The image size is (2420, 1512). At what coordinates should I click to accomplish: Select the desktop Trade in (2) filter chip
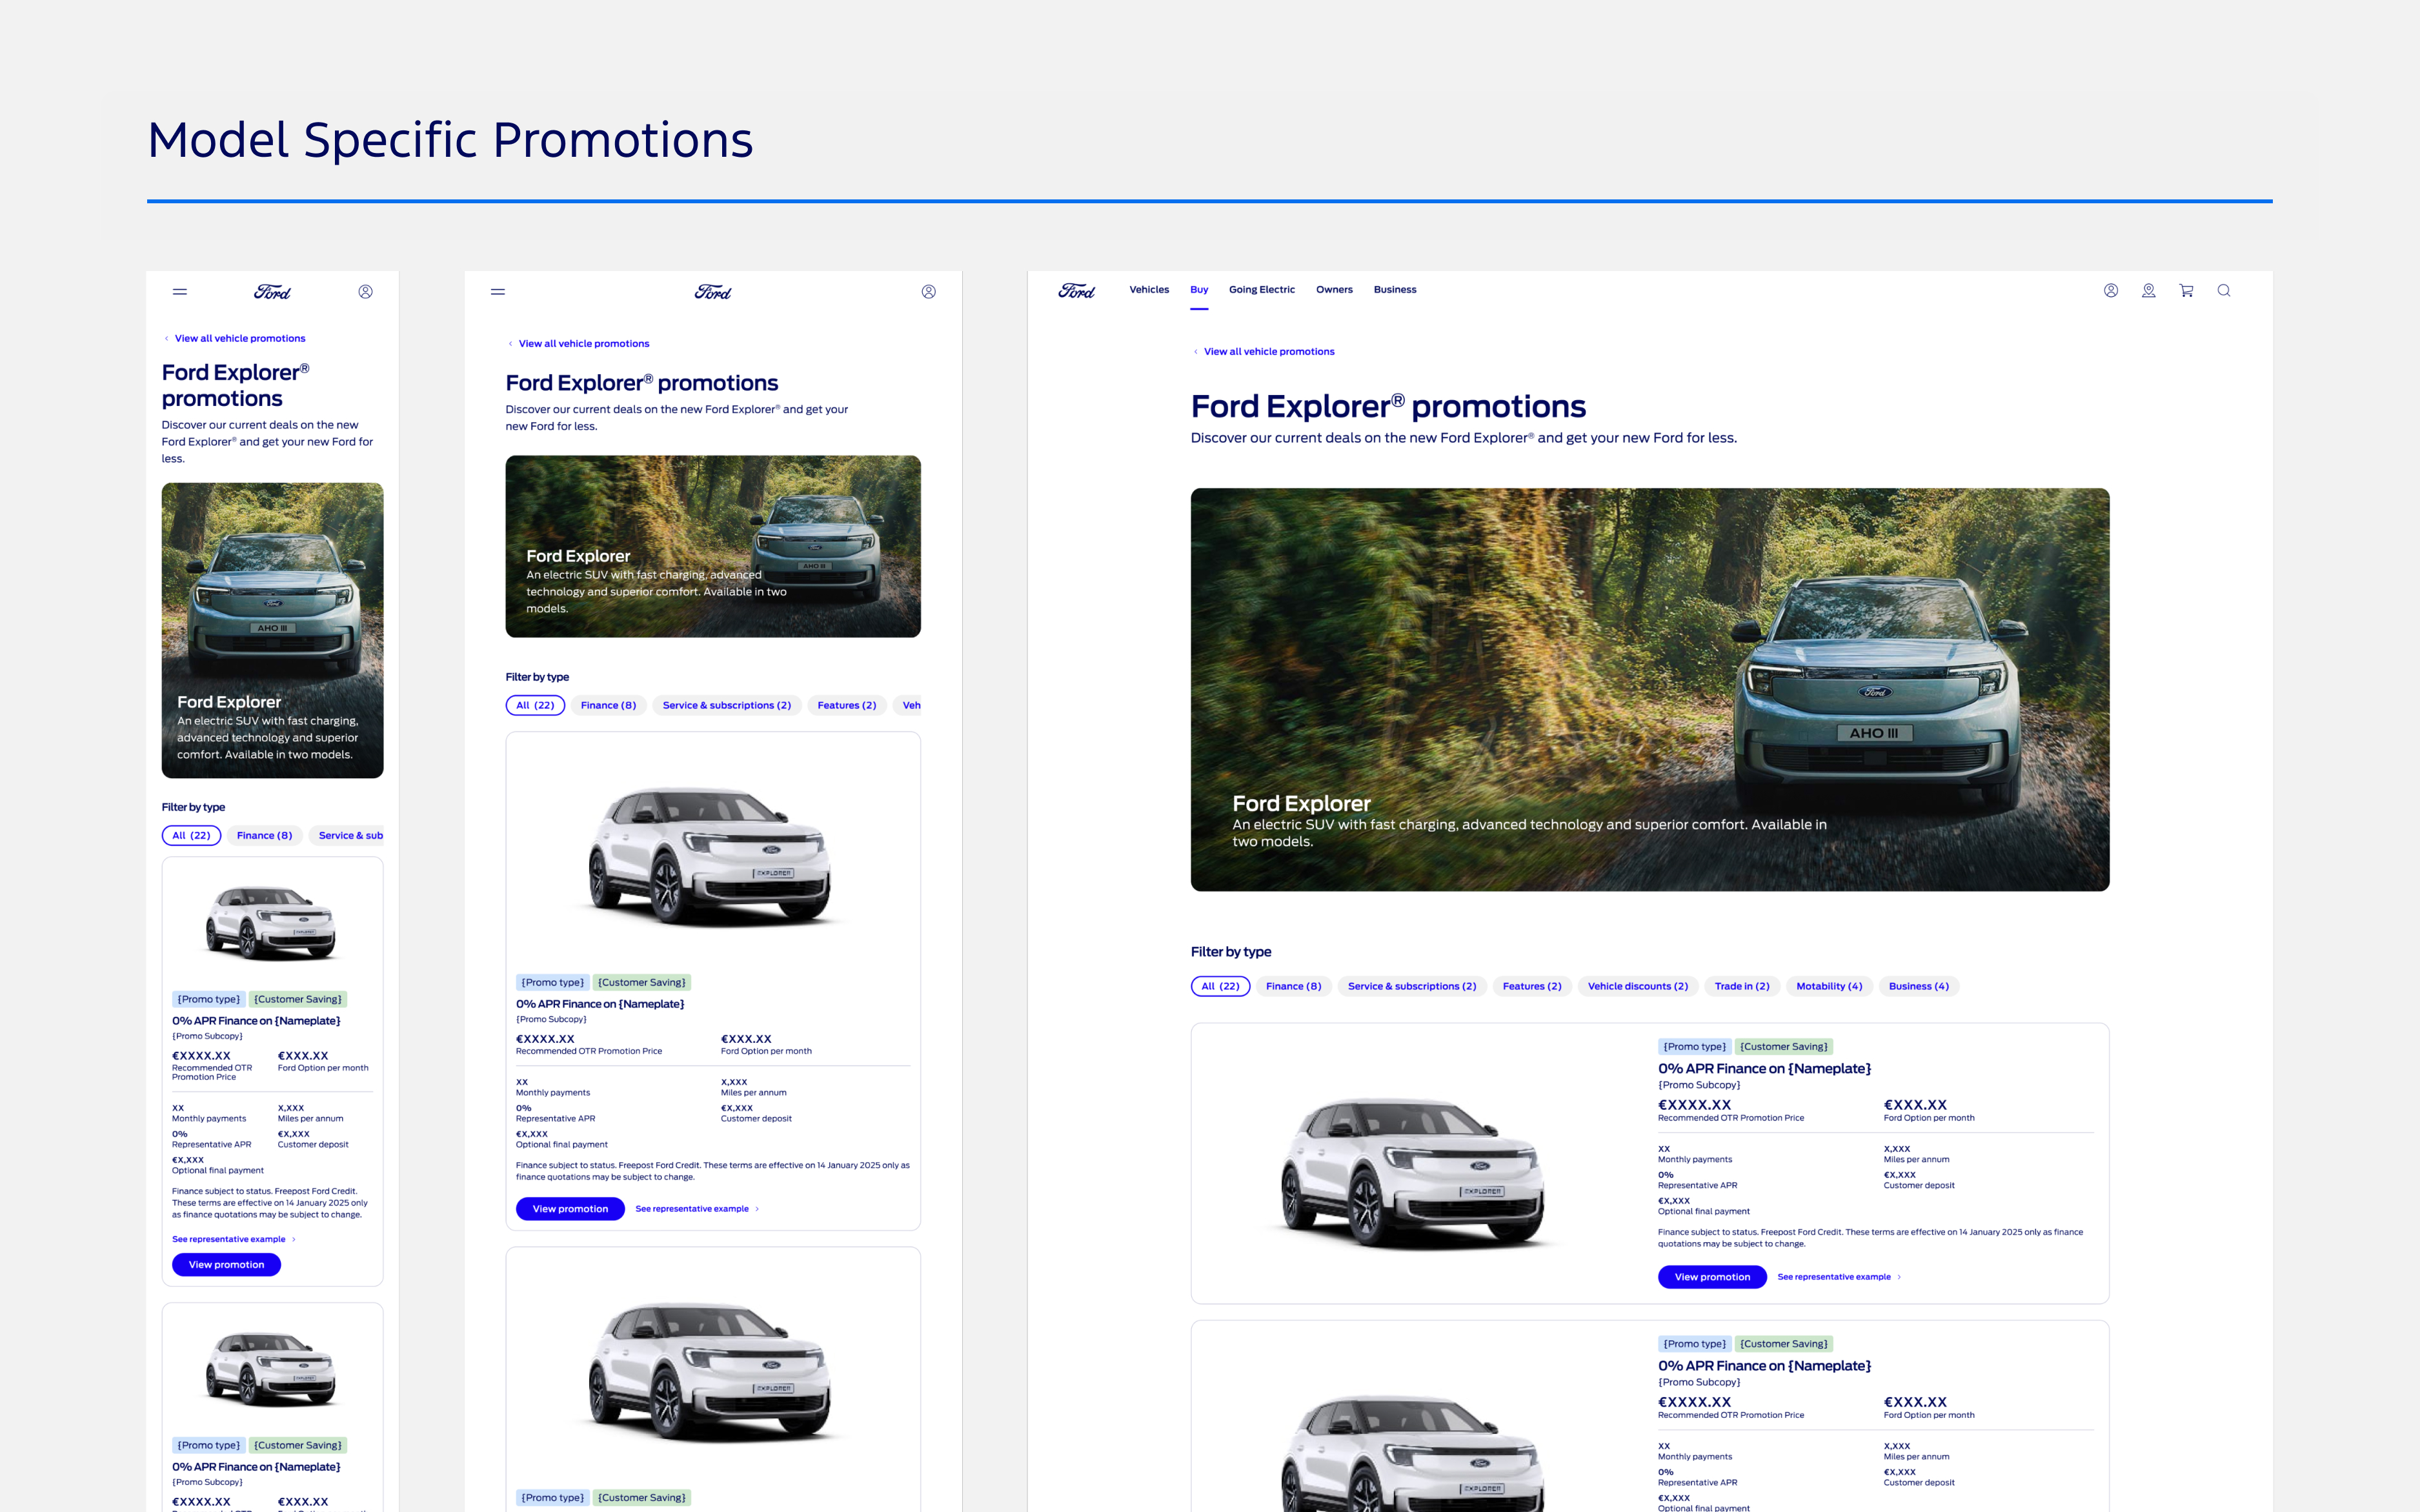tap(1741, 986)
